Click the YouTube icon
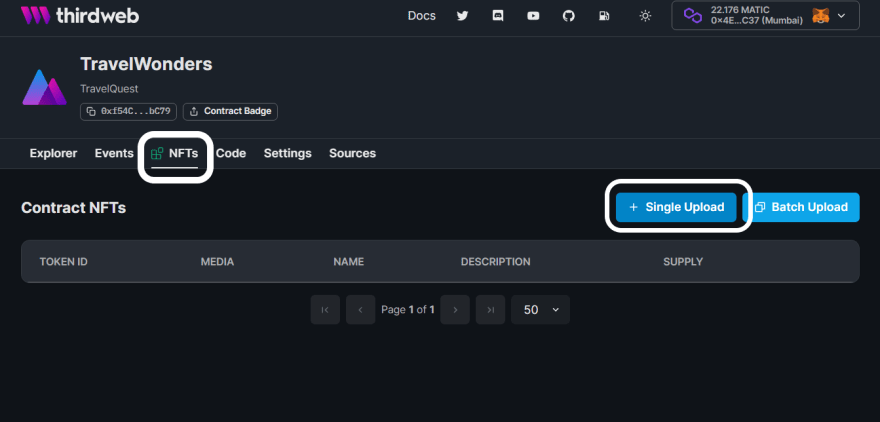 tap(533, 16)
